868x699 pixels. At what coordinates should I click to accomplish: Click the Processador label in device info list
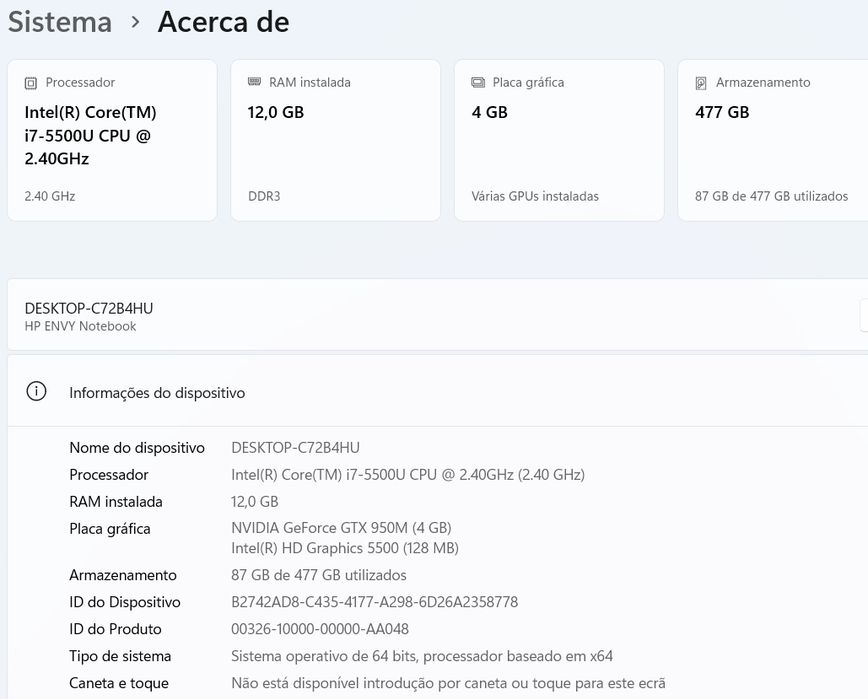click(108, 475)
